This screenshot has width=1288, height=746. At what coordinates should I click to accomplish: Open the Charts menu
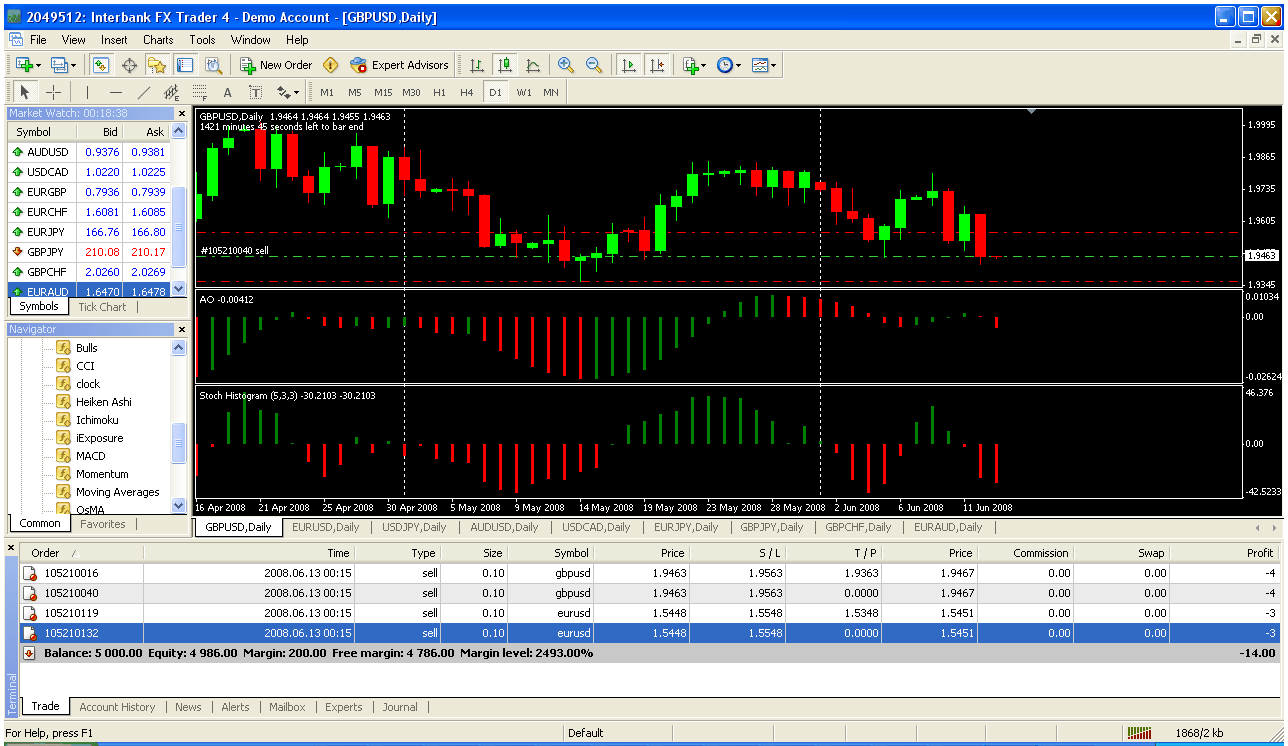click(158, 40)
